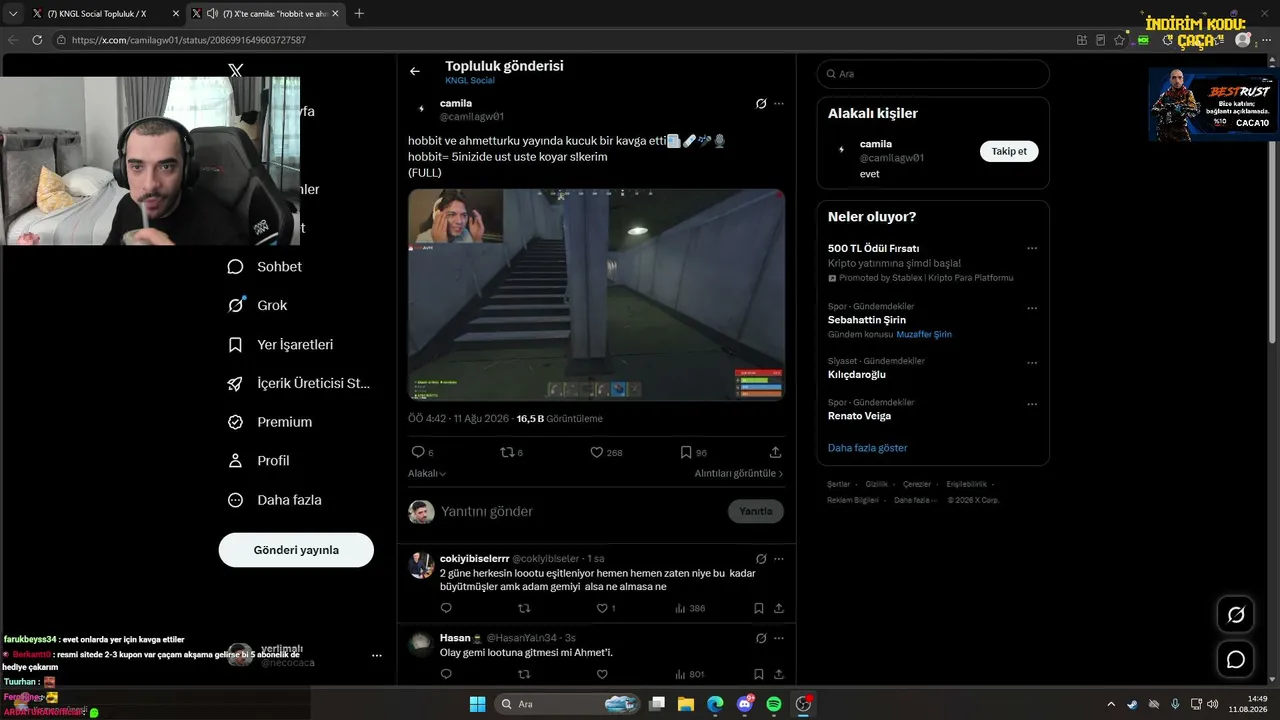
Task: Go to Premium in the sidebar
Action: (x=270, y=422)
